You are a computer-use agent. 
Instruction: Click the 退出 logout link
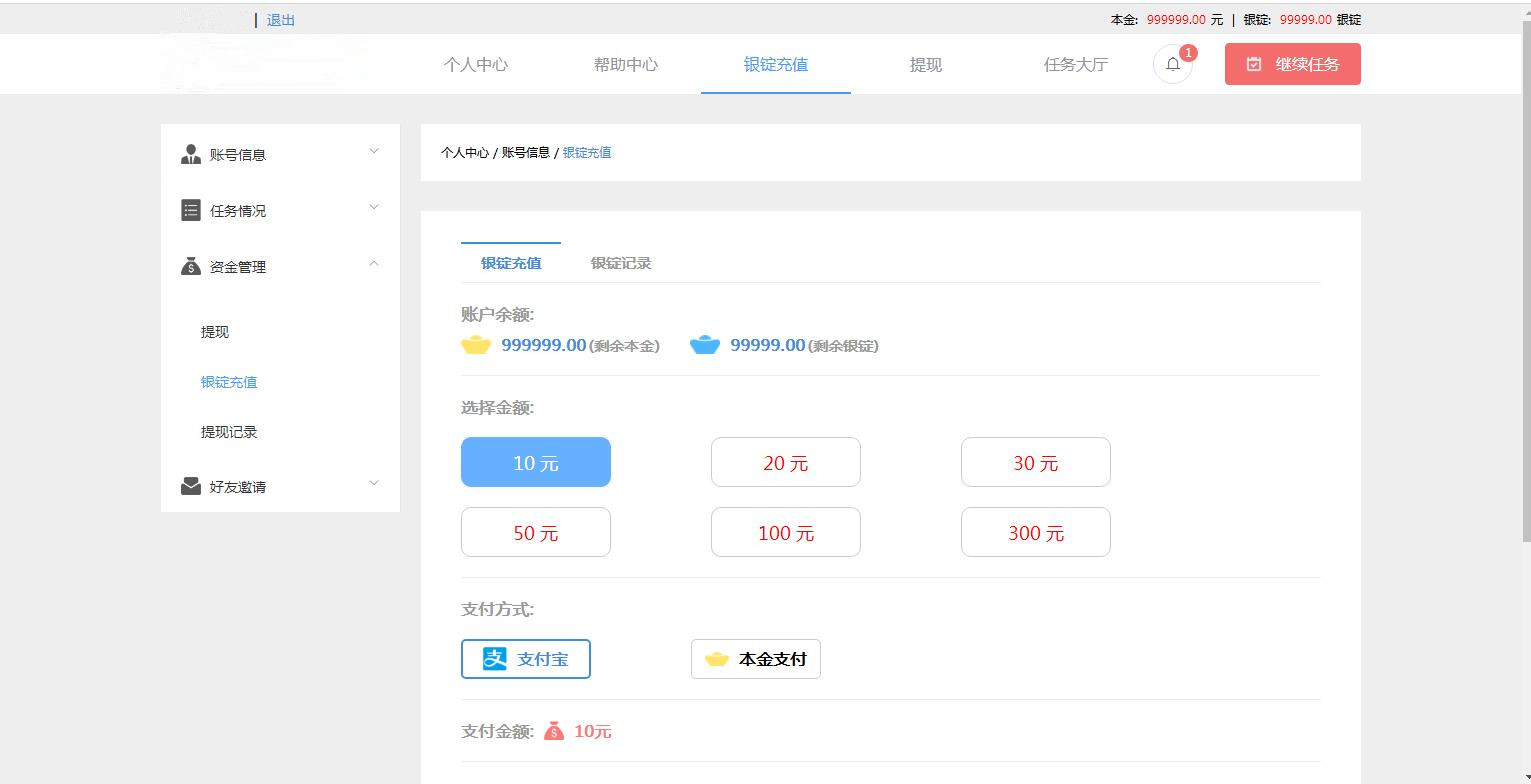tap(281, 20)
